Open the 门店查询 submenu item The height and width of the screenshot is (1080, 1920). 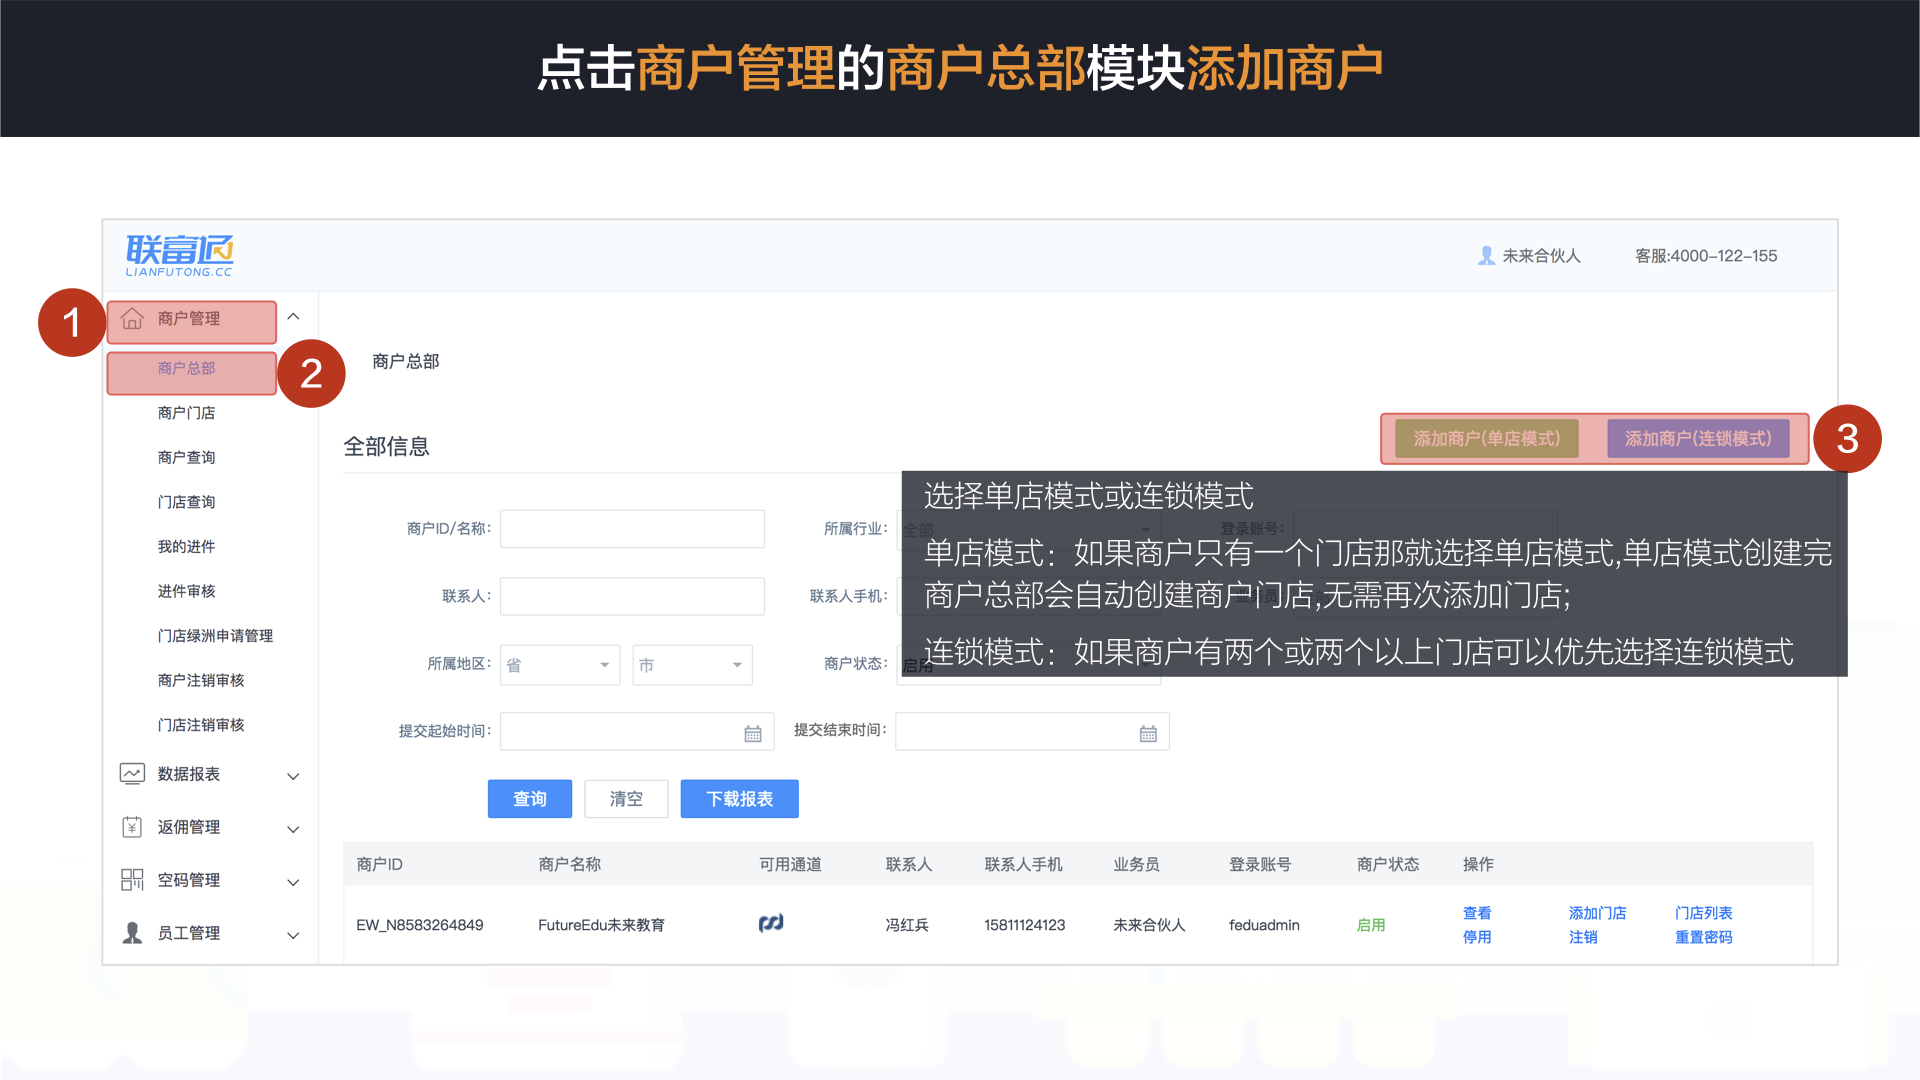point(186,502)
